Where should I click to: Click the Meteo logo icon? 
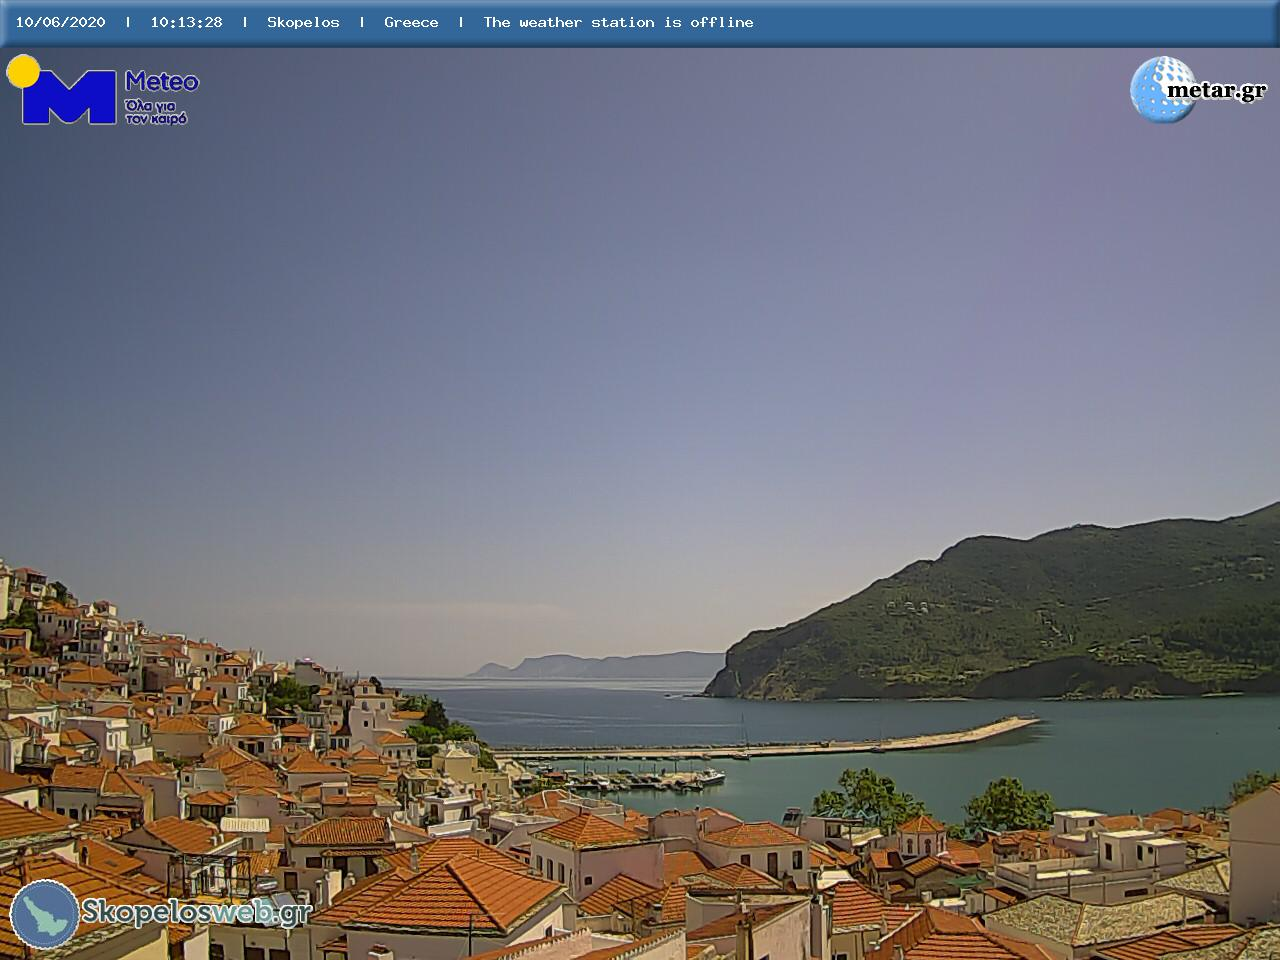tap(62, 90)
